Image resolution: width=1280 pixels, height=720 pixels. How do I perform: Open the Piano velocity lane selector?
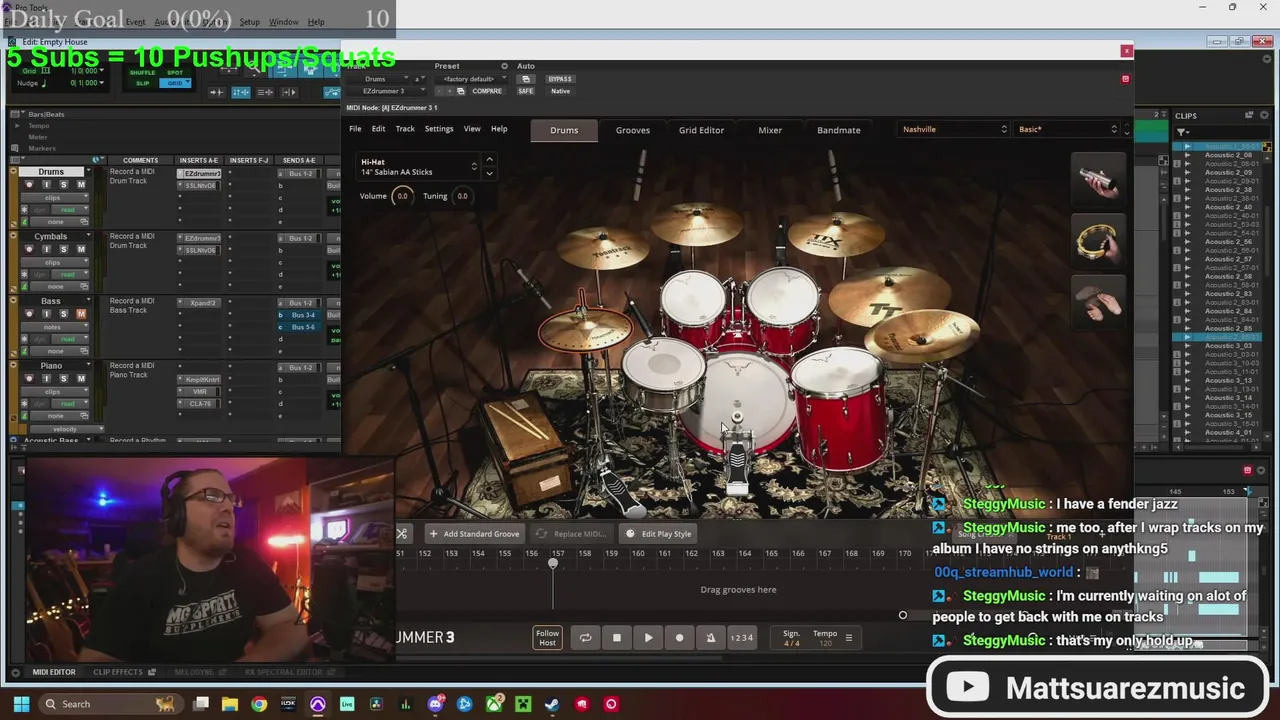tap(67, 429)
